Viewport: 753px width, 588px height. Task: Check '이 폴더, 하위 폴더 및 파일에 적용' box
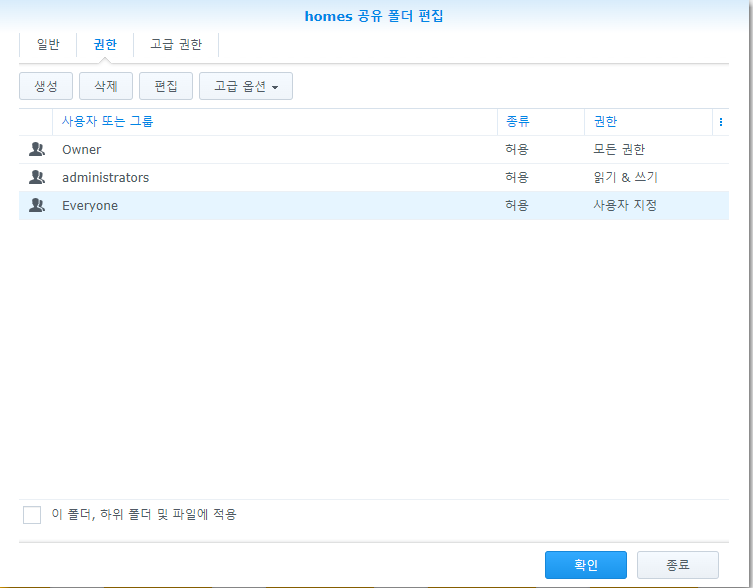click(32, 514)
